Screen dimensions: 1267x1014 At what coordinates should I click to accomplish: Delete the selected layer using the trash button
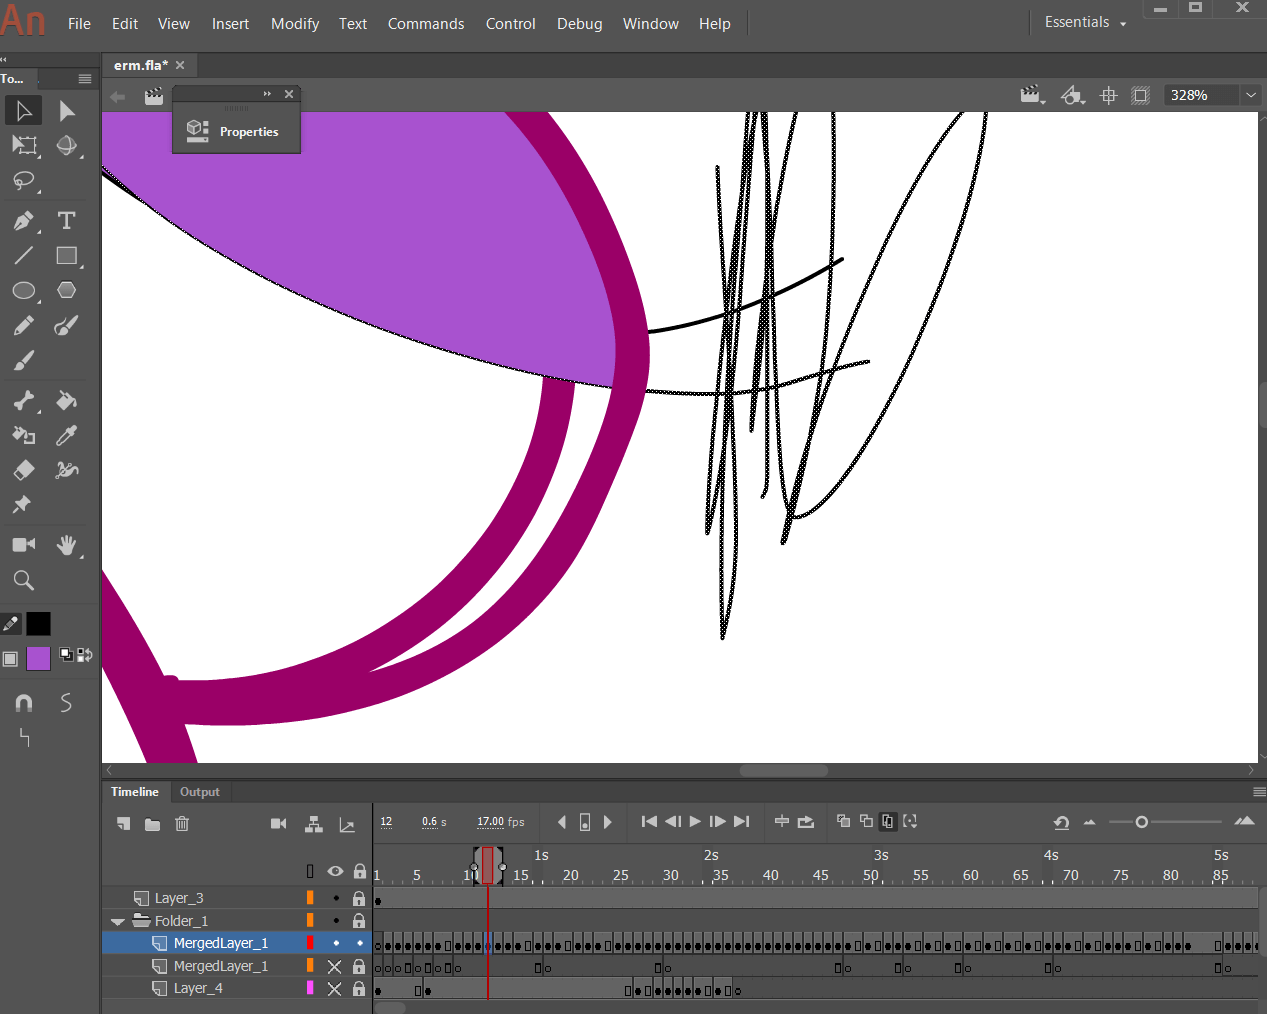coord(181,823)
